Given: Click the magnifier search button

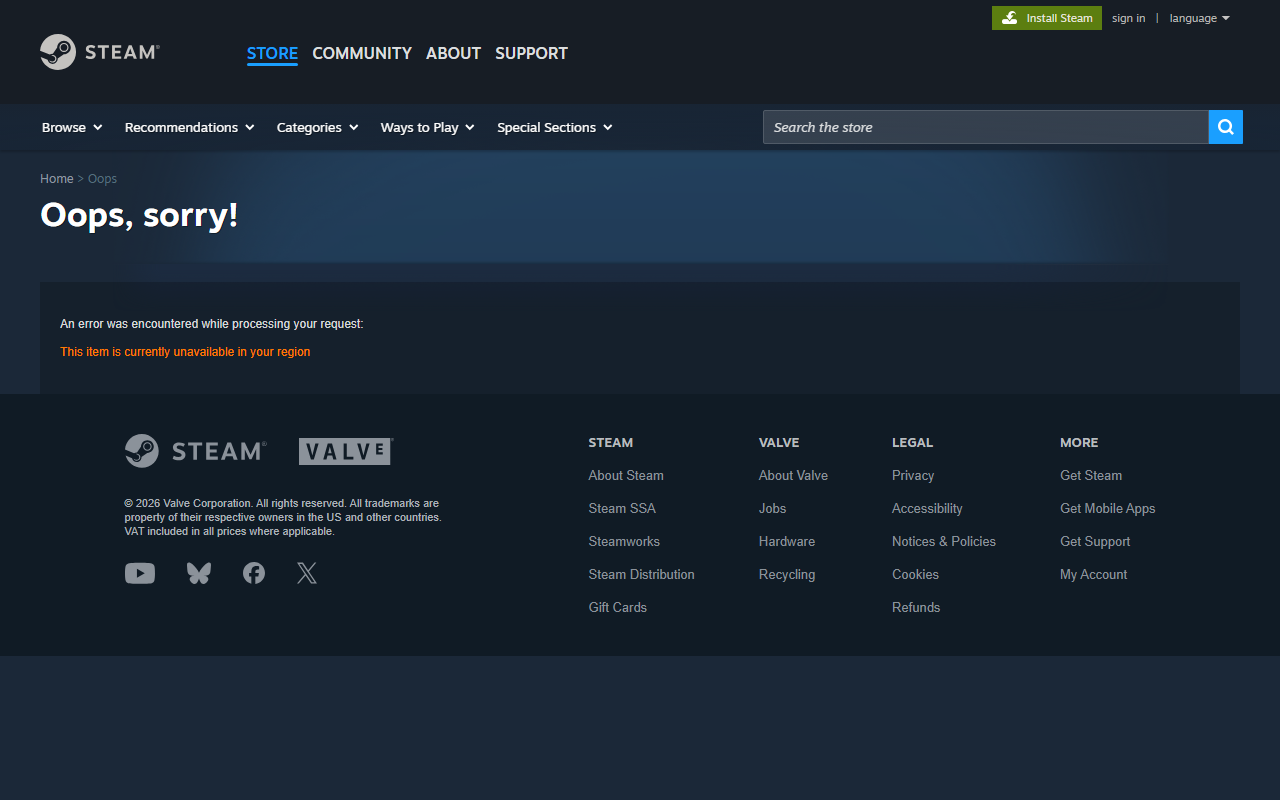Looking at the screenshot, I should (x=1226, y=127).
